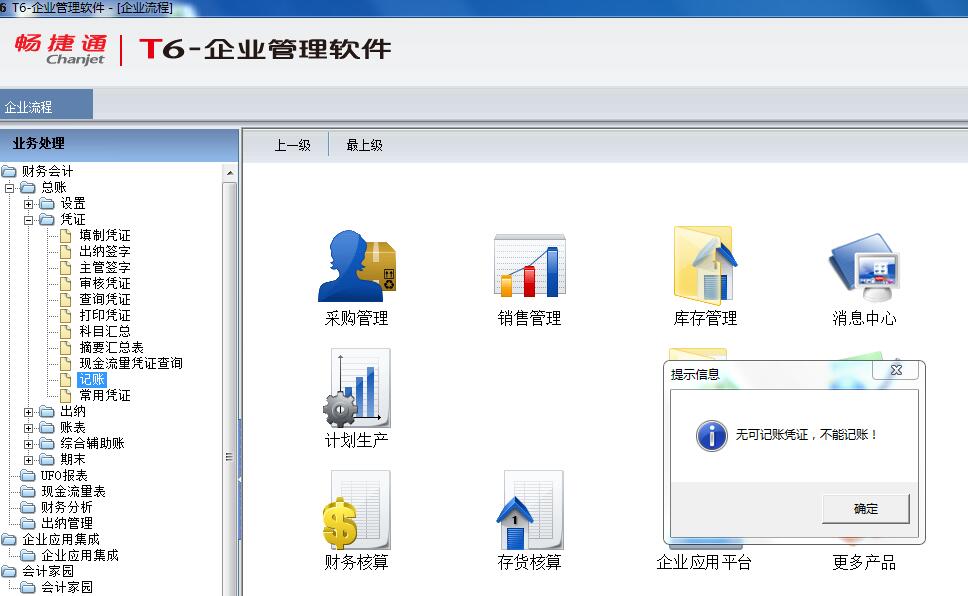Viewport: 968px width, 596px height.
Task: Select the top-level 财务会计 node
Action: click(x=48, y=171)
